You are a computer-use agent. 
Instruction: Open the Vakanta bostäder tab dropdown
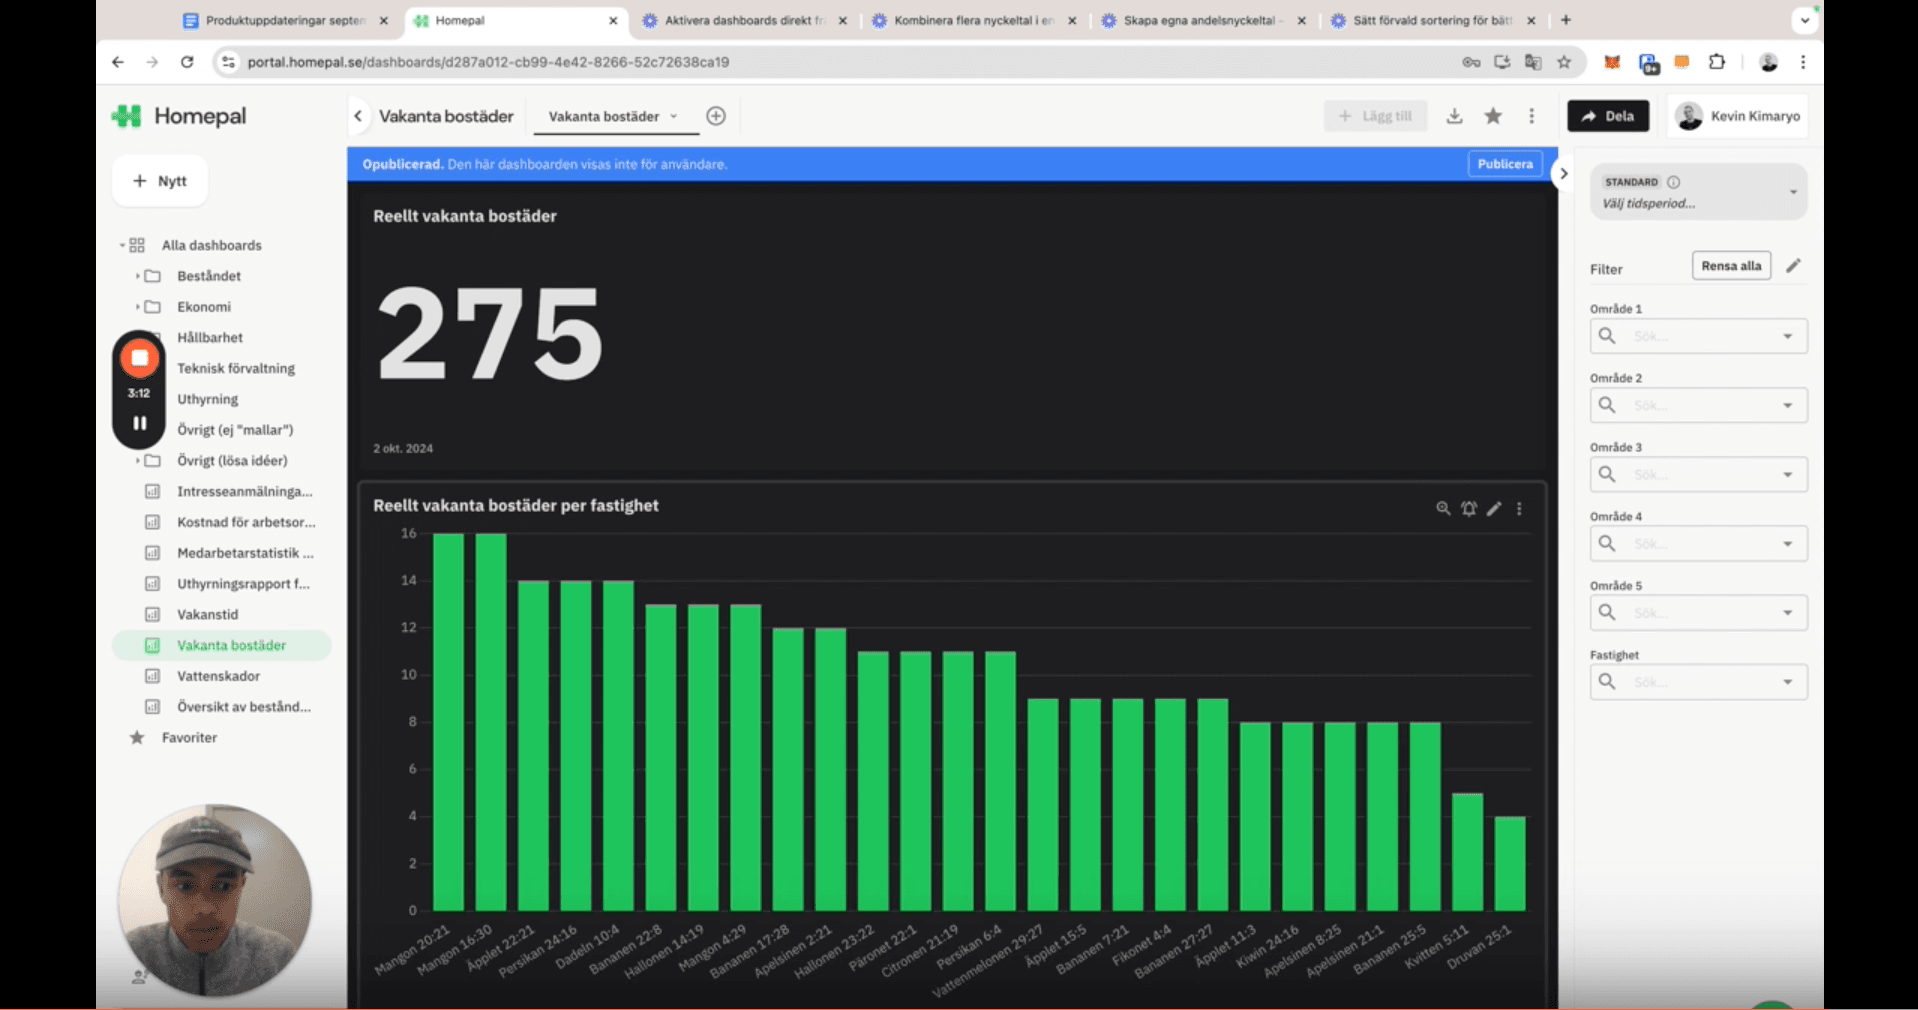(674, 116)
